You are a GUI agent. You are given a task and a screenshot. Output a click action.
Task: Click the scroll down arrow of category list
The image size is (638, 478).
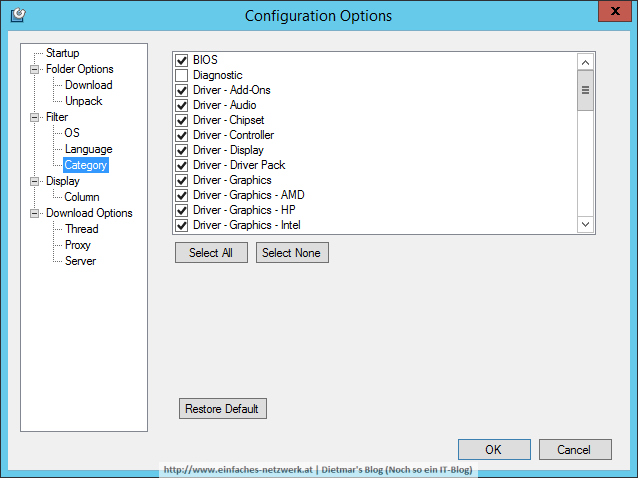585,224
